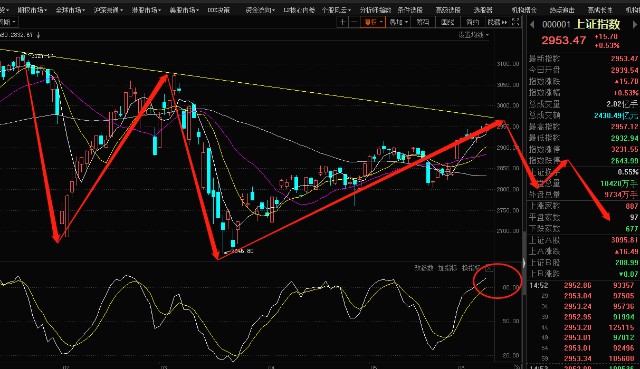Click 换指标 to change indicator

(471, 268)
